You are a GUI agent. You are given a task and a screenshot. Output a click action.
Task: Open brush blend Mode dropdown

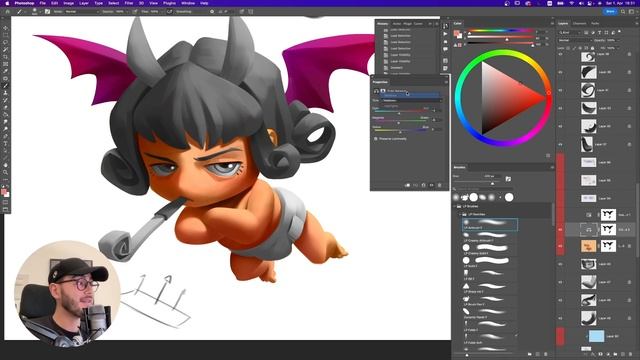pos(82,11)
